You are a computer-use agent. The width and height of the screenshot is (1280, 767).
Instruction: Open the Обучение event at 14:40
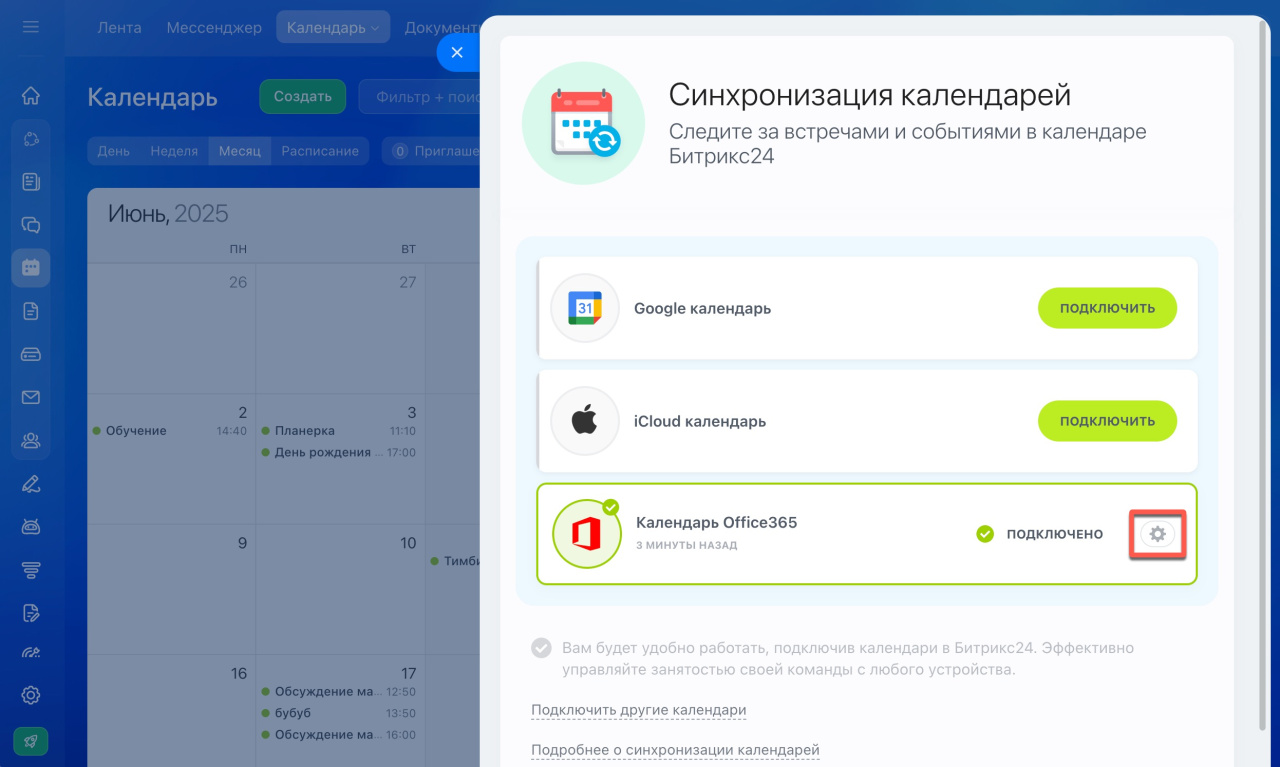point(170,431)
